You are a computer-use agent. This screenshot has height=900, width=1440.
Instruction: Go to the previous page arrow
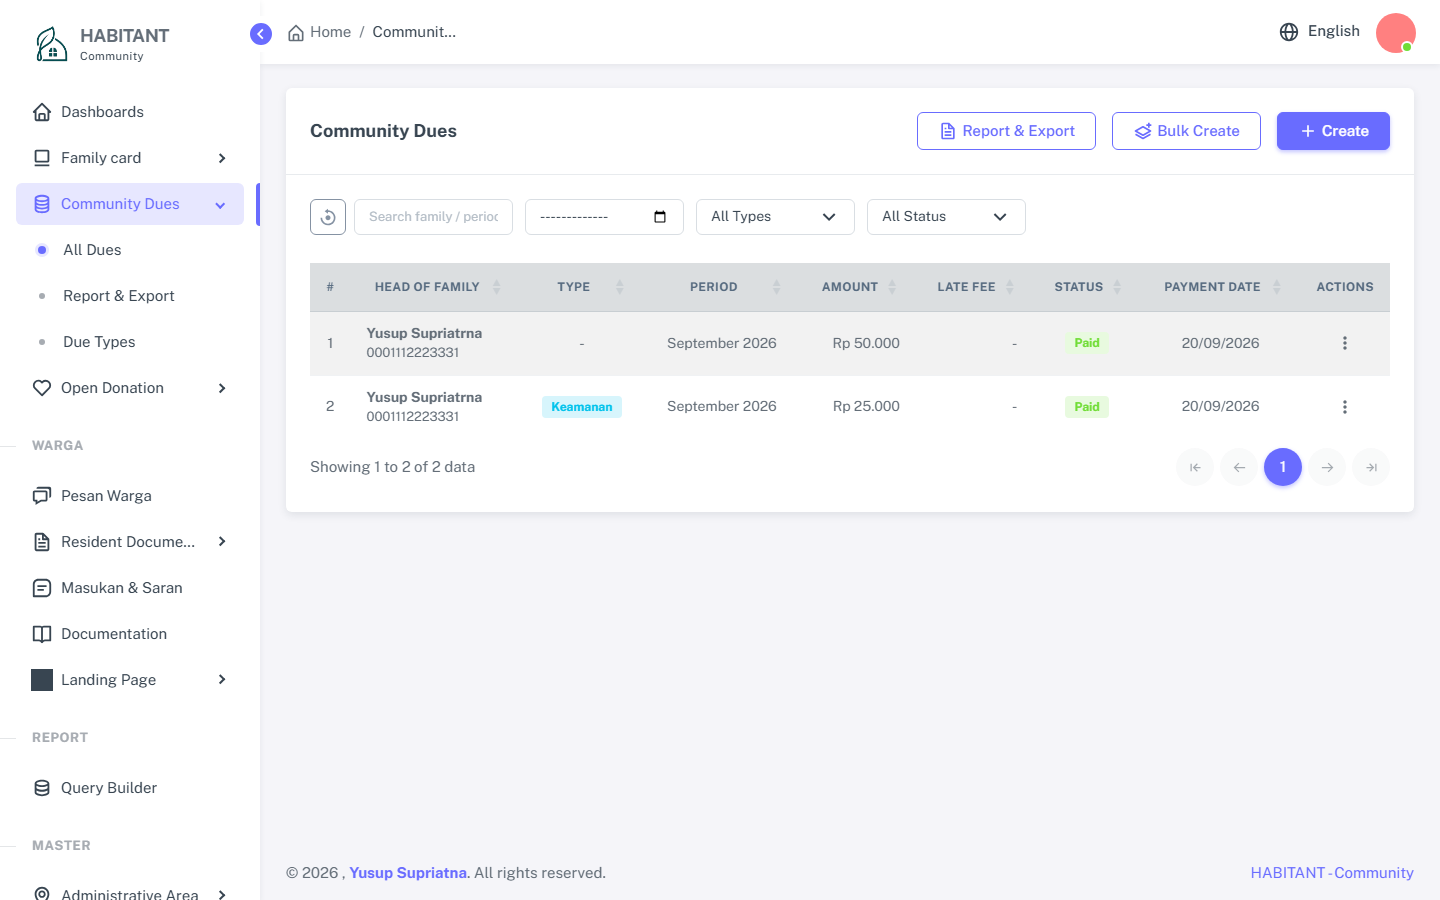[x=1239, y=467]
